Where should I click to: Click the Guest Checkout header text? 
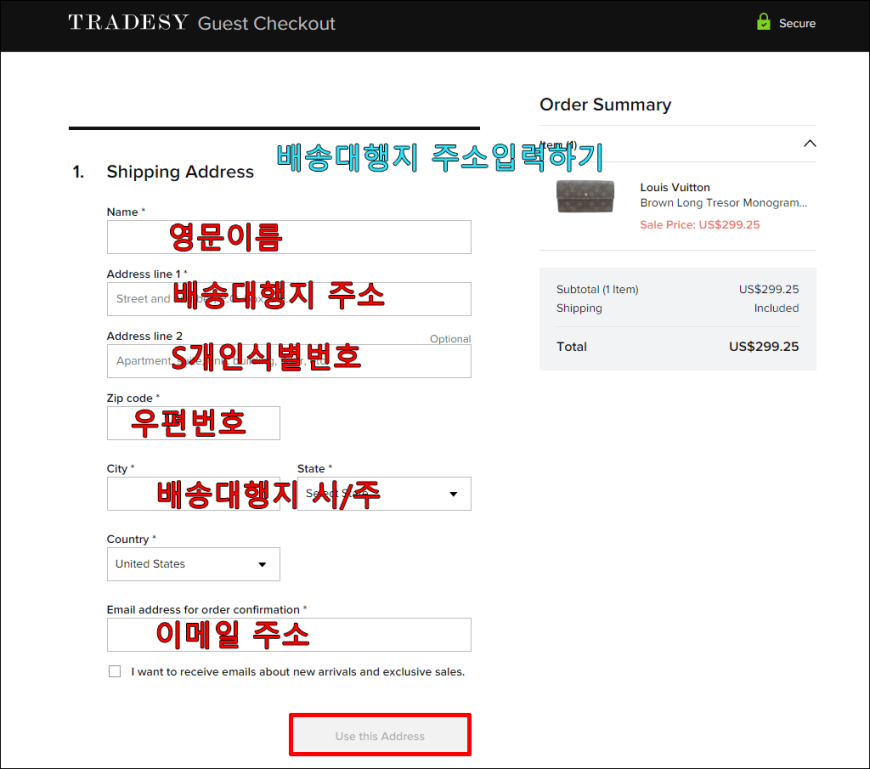[x=266, y=23]
